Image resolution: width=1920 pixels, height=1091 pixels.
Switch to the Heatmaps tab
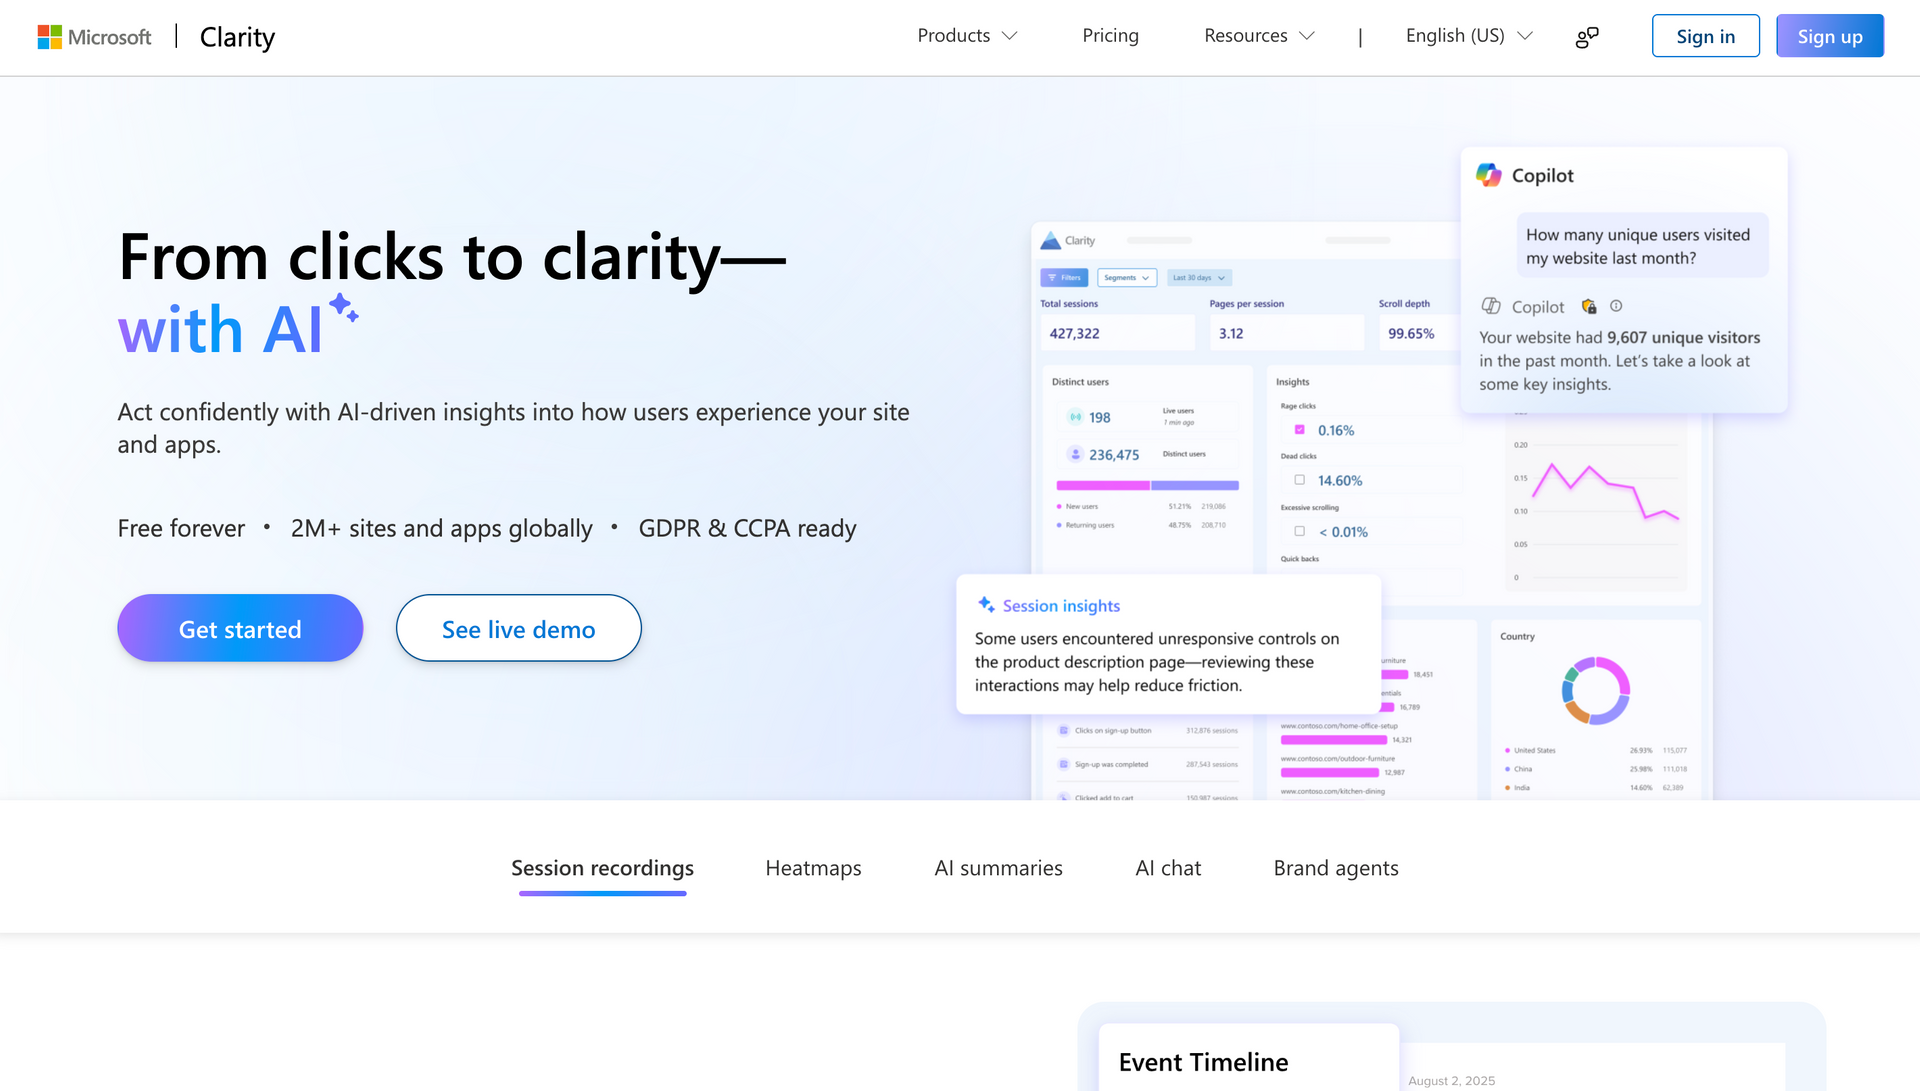click(x=813, y=868)
